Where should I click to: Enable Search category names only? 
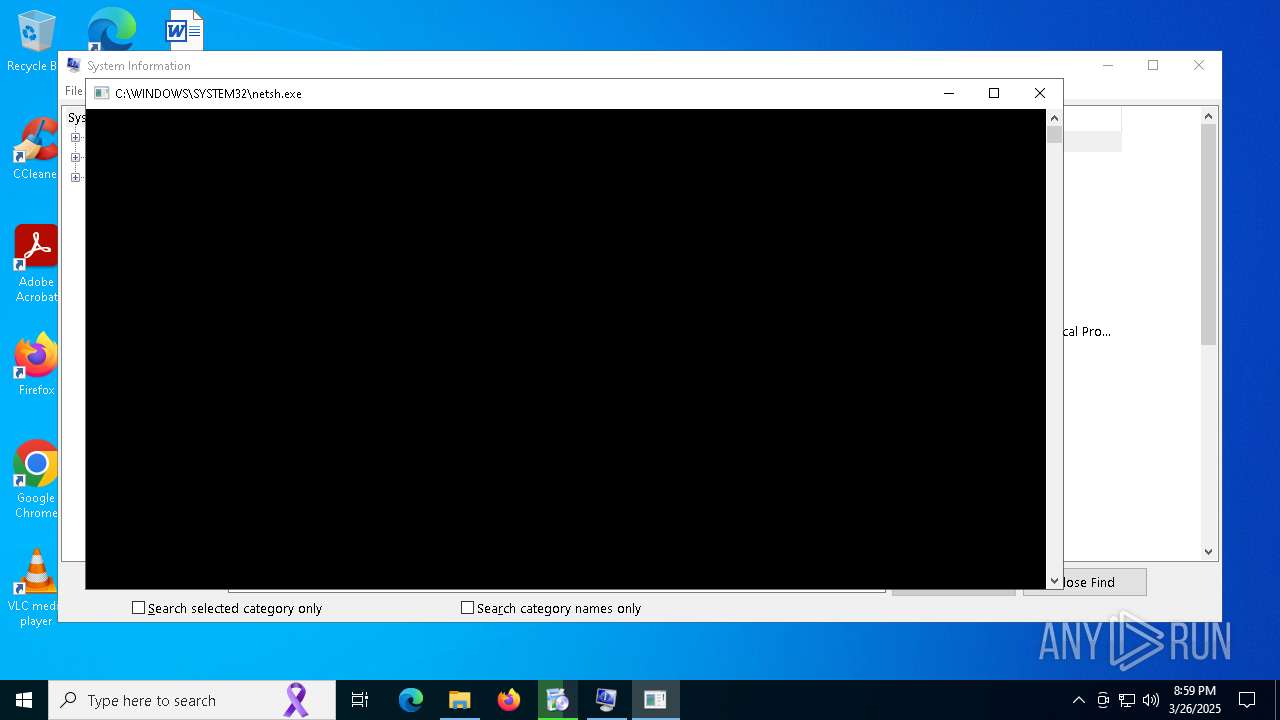[x=467, y=608]
